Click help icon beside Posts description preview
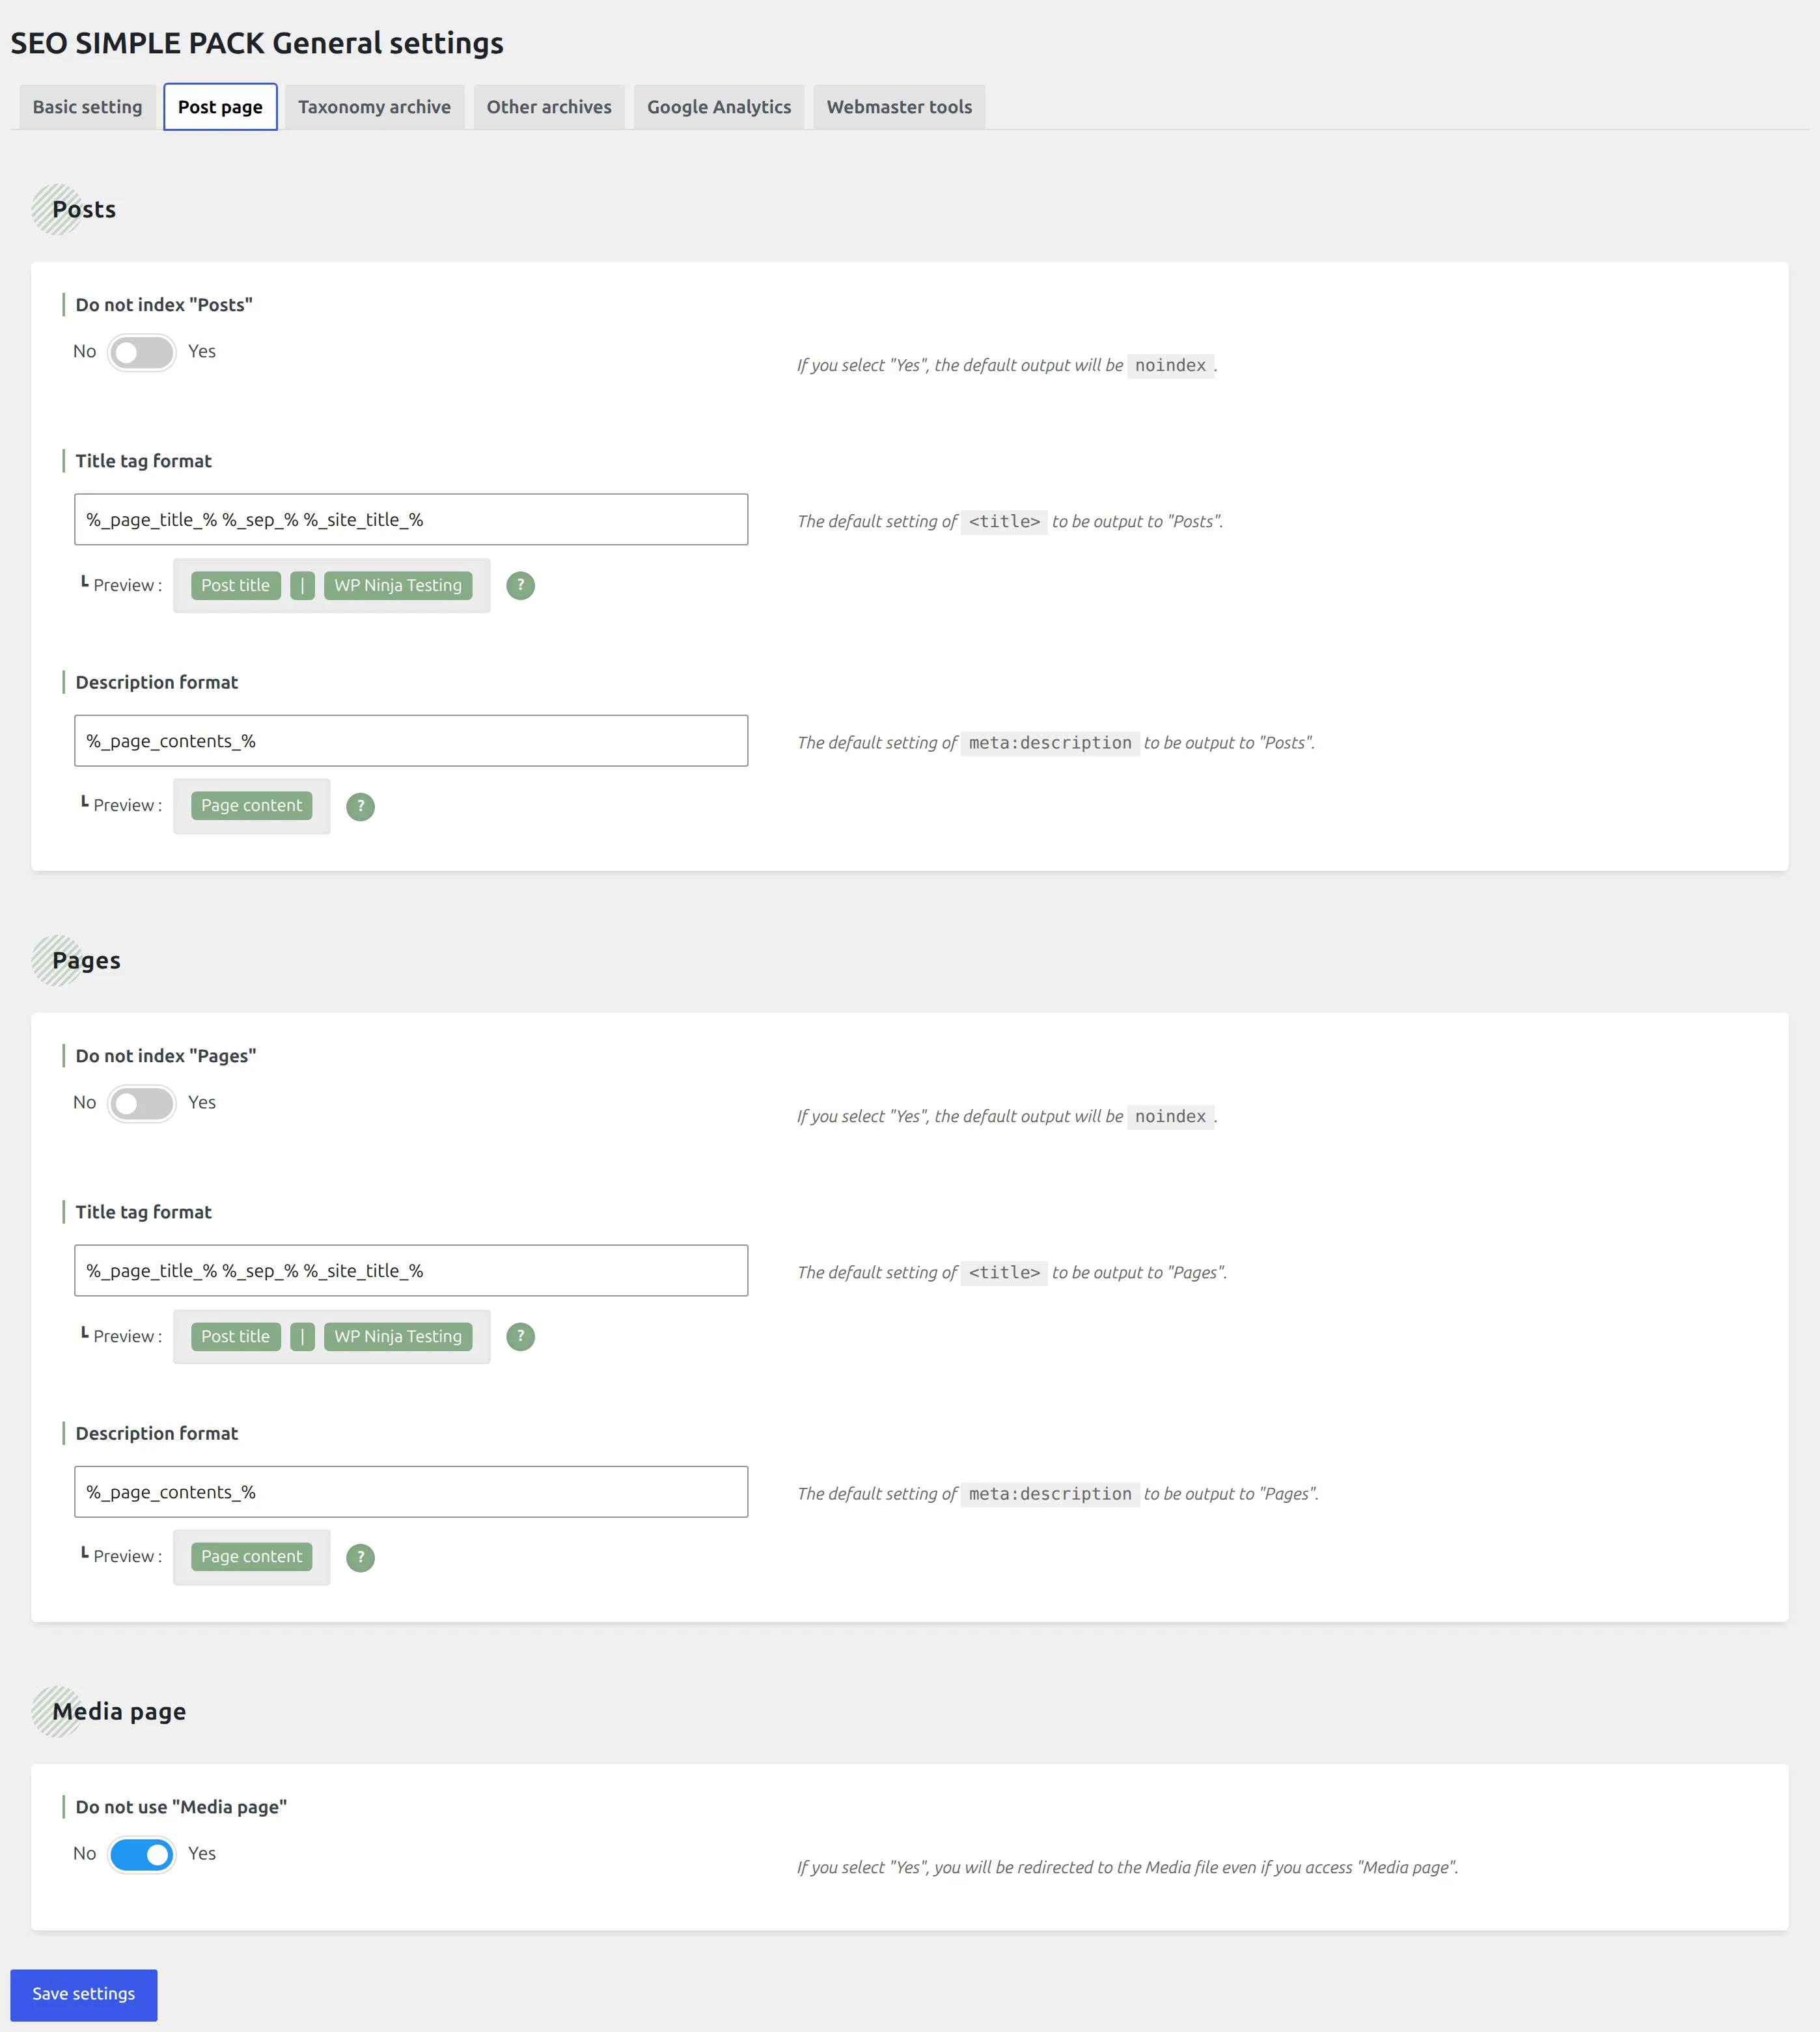Screen dimensions: 1820x2032 (360, 806)
